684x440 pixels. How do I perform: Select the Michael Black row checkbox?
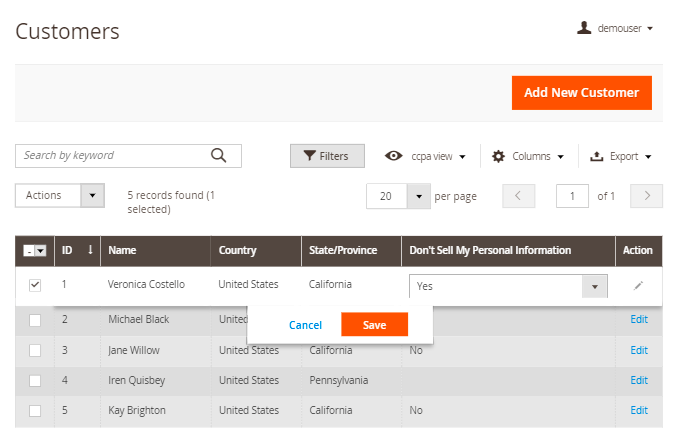(35, 320)
